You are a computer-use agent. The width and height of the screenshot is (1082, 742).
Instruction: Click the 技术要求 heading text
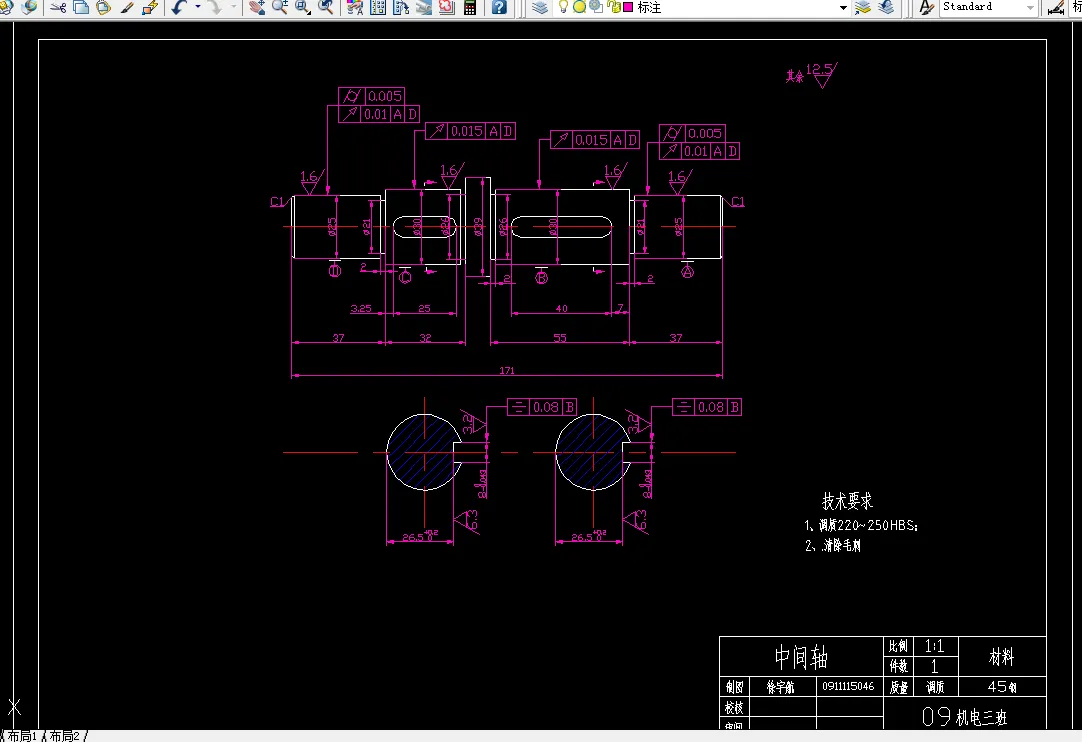[847, 501]
